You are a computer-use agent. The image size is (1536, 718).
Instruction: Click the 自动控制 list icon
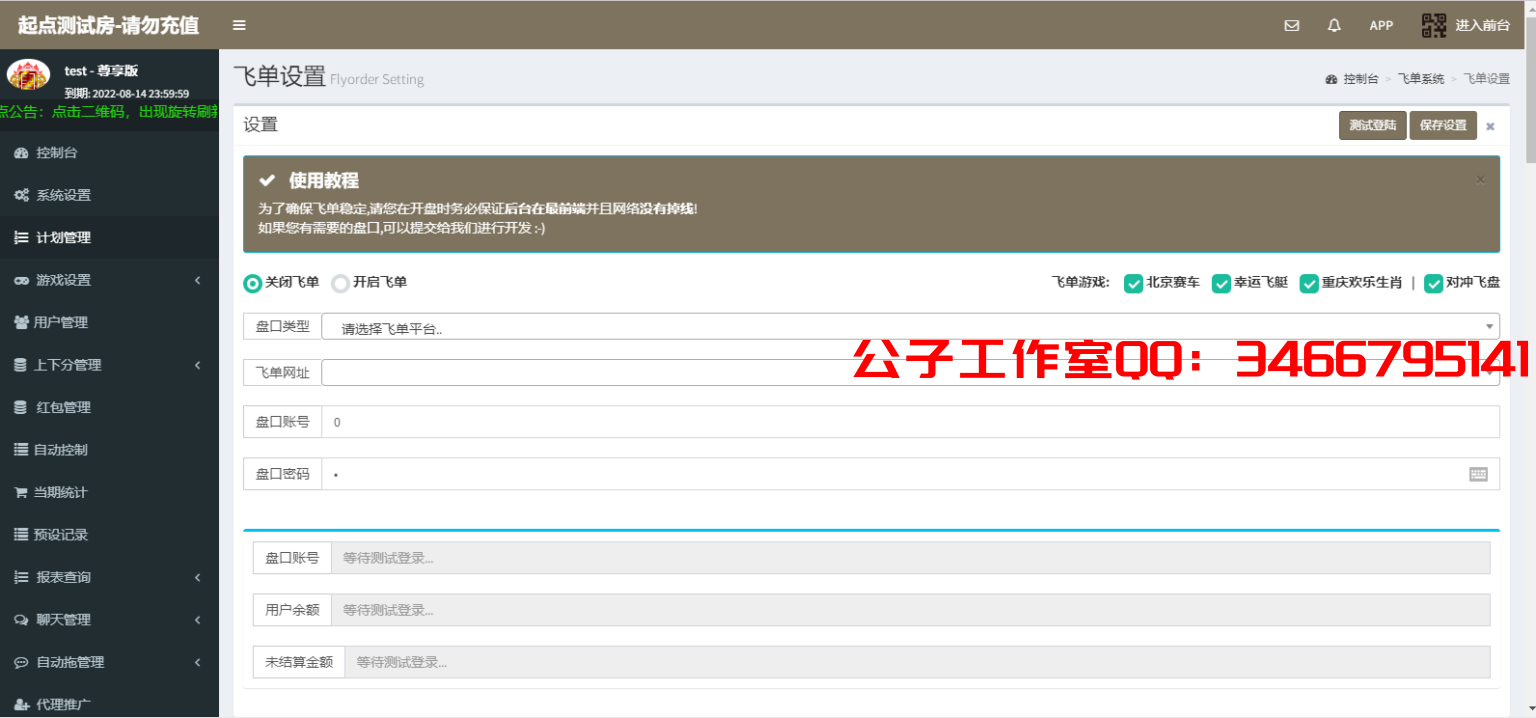21,450
